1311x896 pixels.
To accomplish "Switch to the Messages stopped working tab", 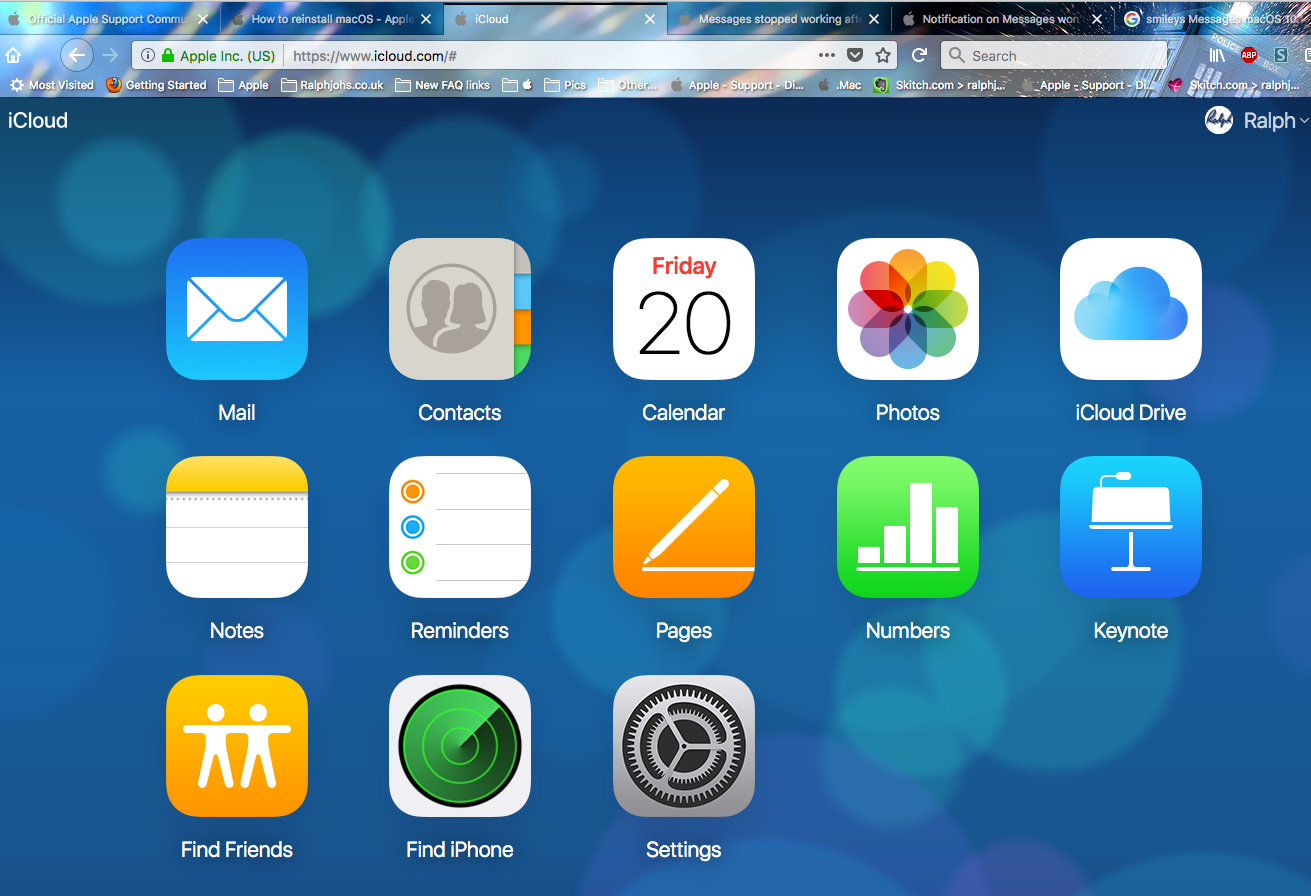I will coord(780,19).
